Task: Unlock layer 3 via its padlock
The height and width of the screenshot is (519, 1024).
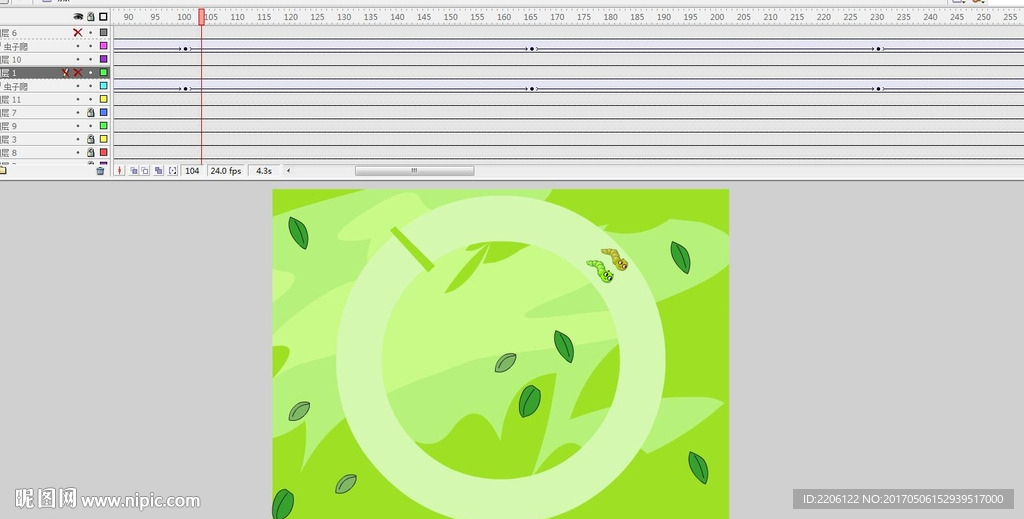Action: [x=91, y=139]
